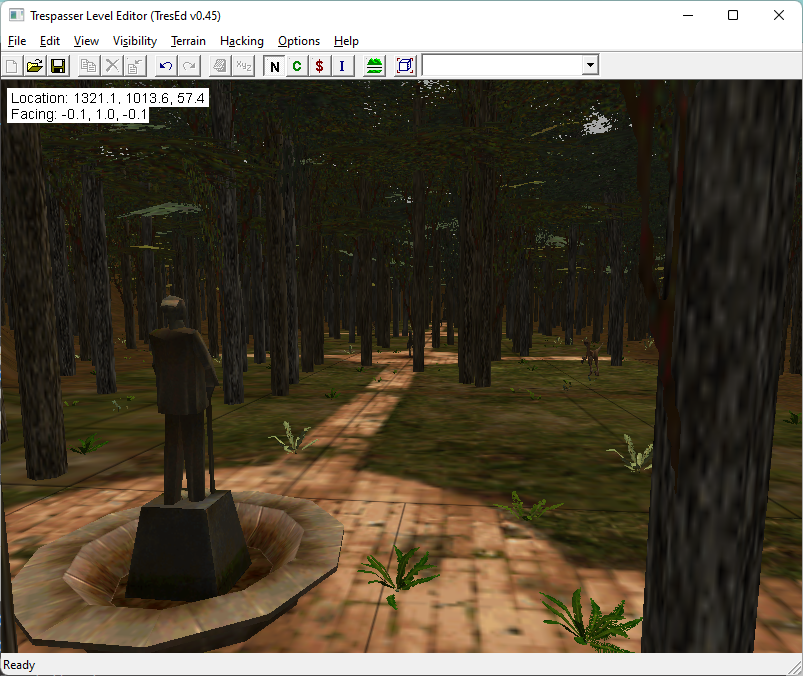Screen dimensions: 803x676
Task: Click the Facing direction readout
Action: coord(78,114)
